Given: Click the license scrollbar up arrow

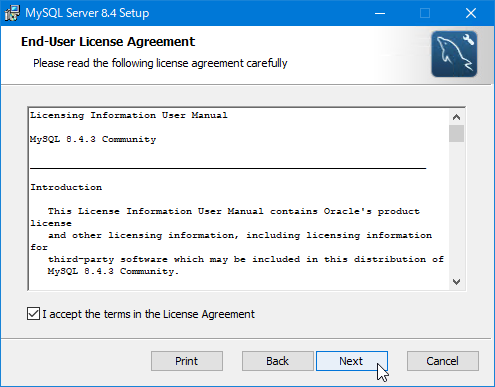Looking at the screenshot, I should coord(456,117).
